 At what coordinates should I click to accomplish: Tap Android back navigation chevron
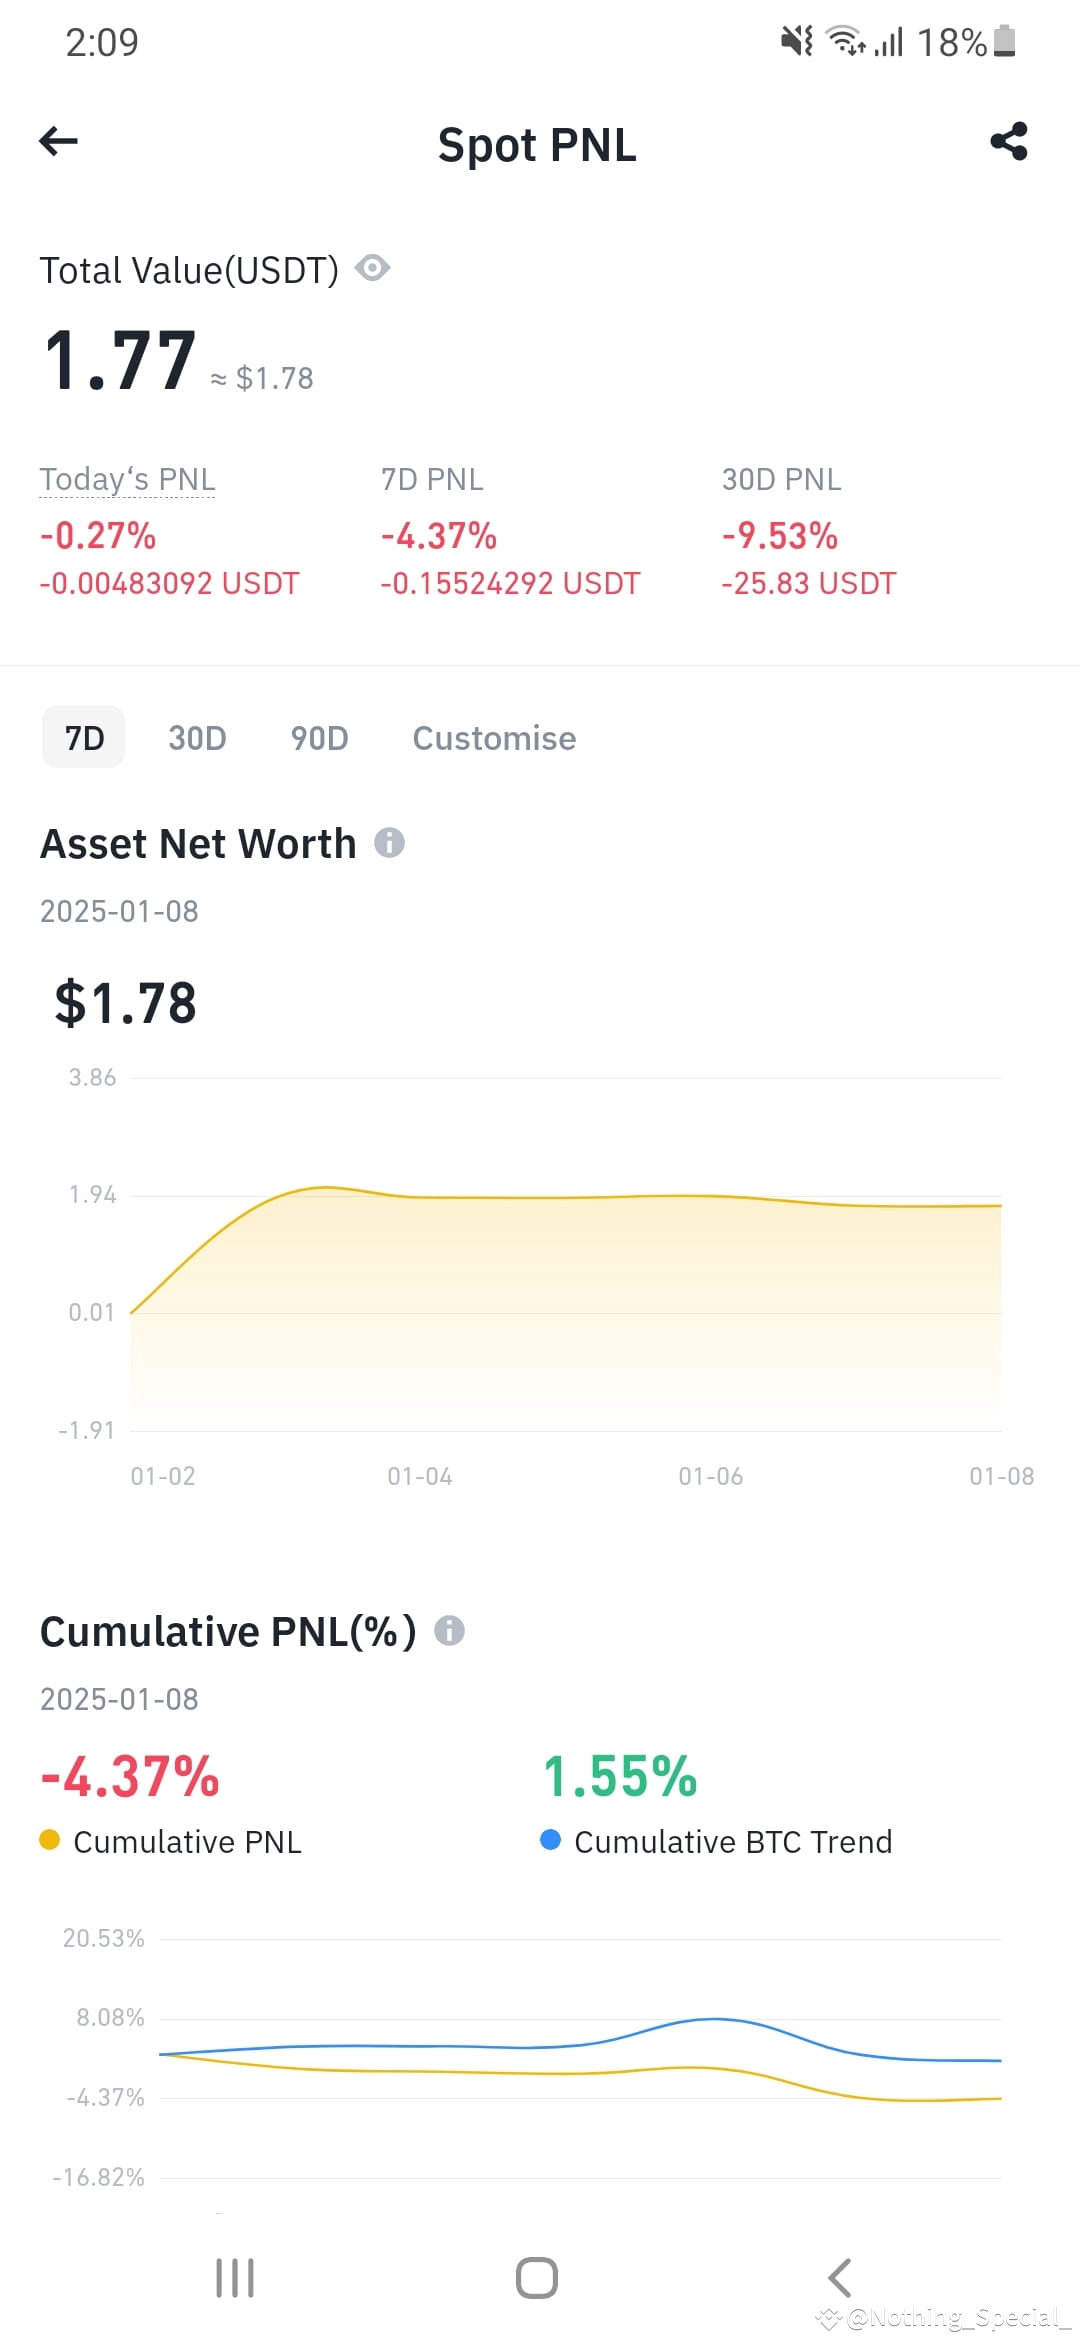click(840, 2278)
